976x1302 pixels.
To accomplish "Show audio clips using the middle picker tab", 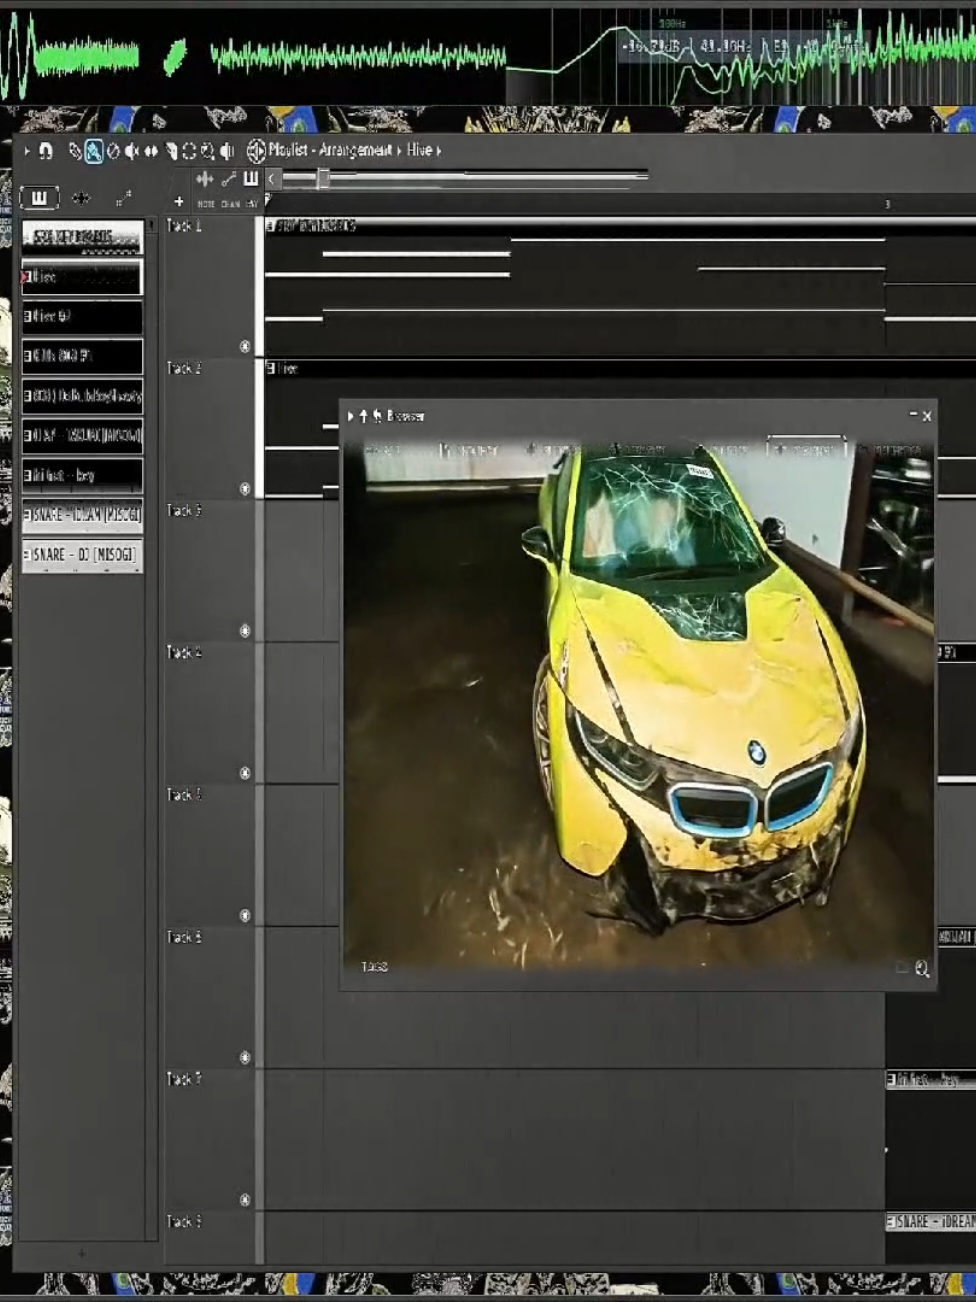I will 81,198.
